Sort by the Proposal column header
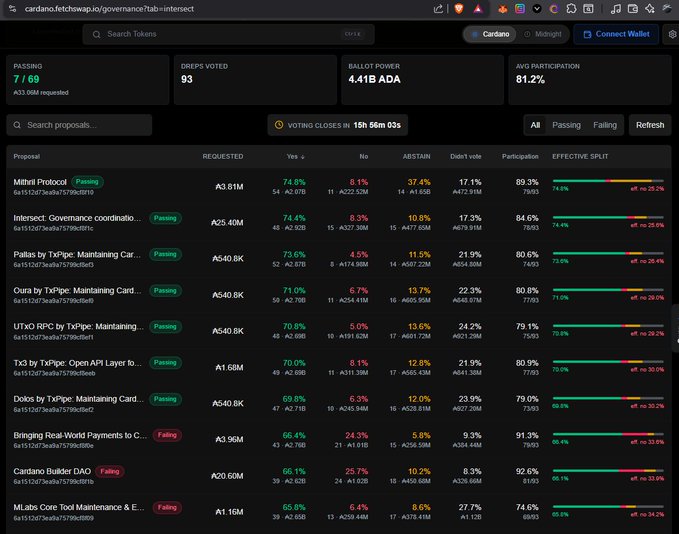Screen dimensions: 679x534 [26, 156]
